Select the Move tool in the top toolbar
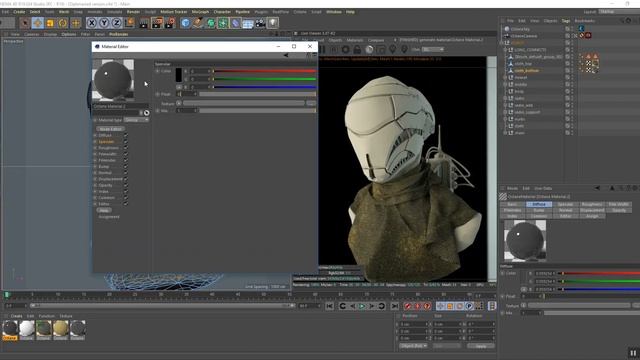The height and width of the screenshot is (360, 640). coord(38,23)
